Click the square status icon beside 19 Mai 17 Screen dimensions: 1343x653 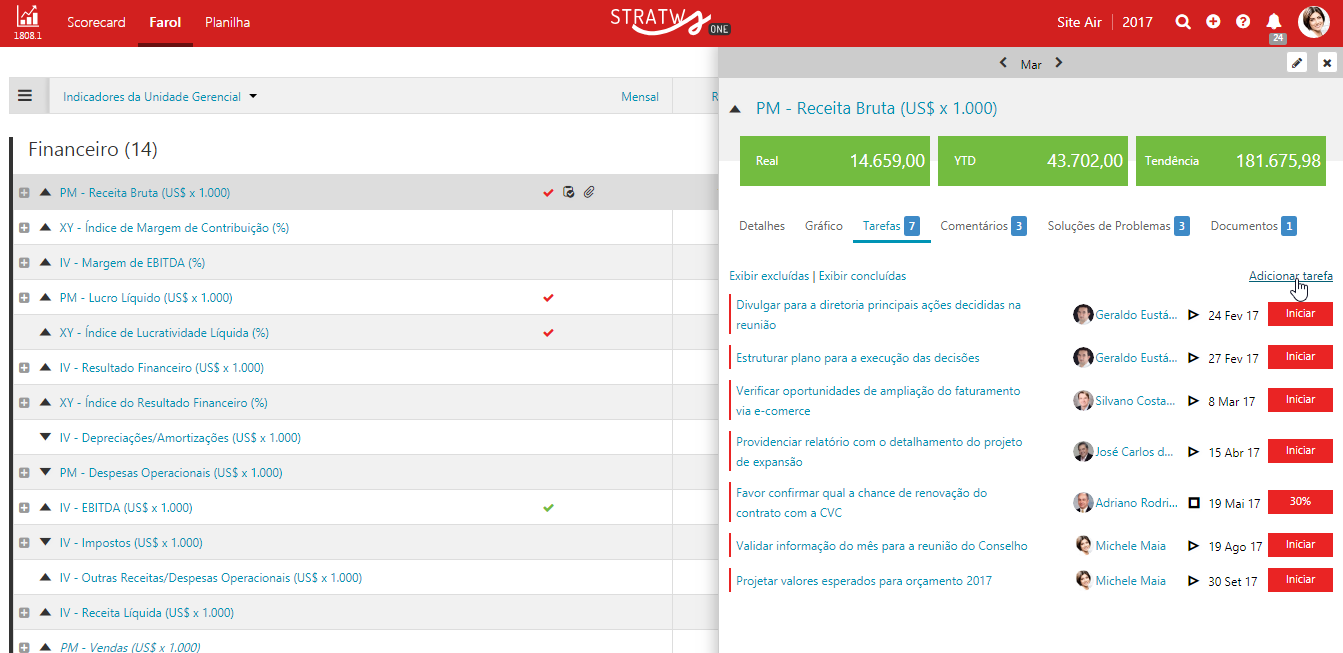point(1193,502)
